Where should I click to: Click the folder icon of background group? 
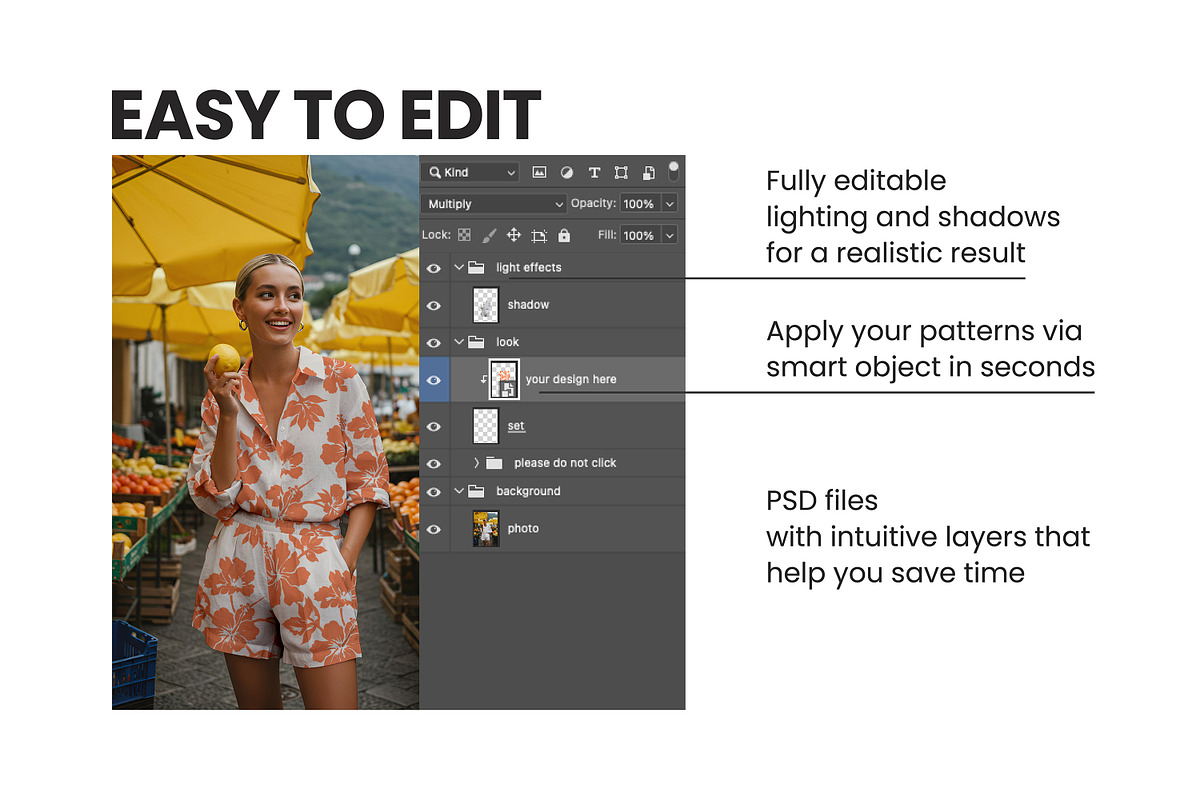click(x=476, y=491)
